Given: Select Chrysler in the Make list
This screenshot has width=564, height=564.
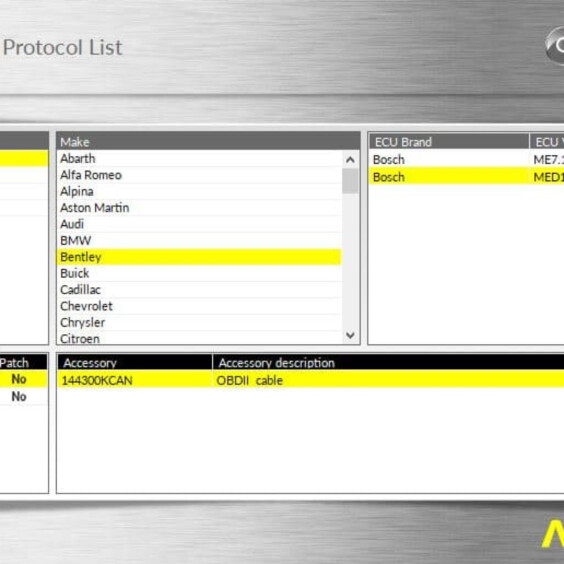Looking at the screenshot, I should (x=199, y=323).
